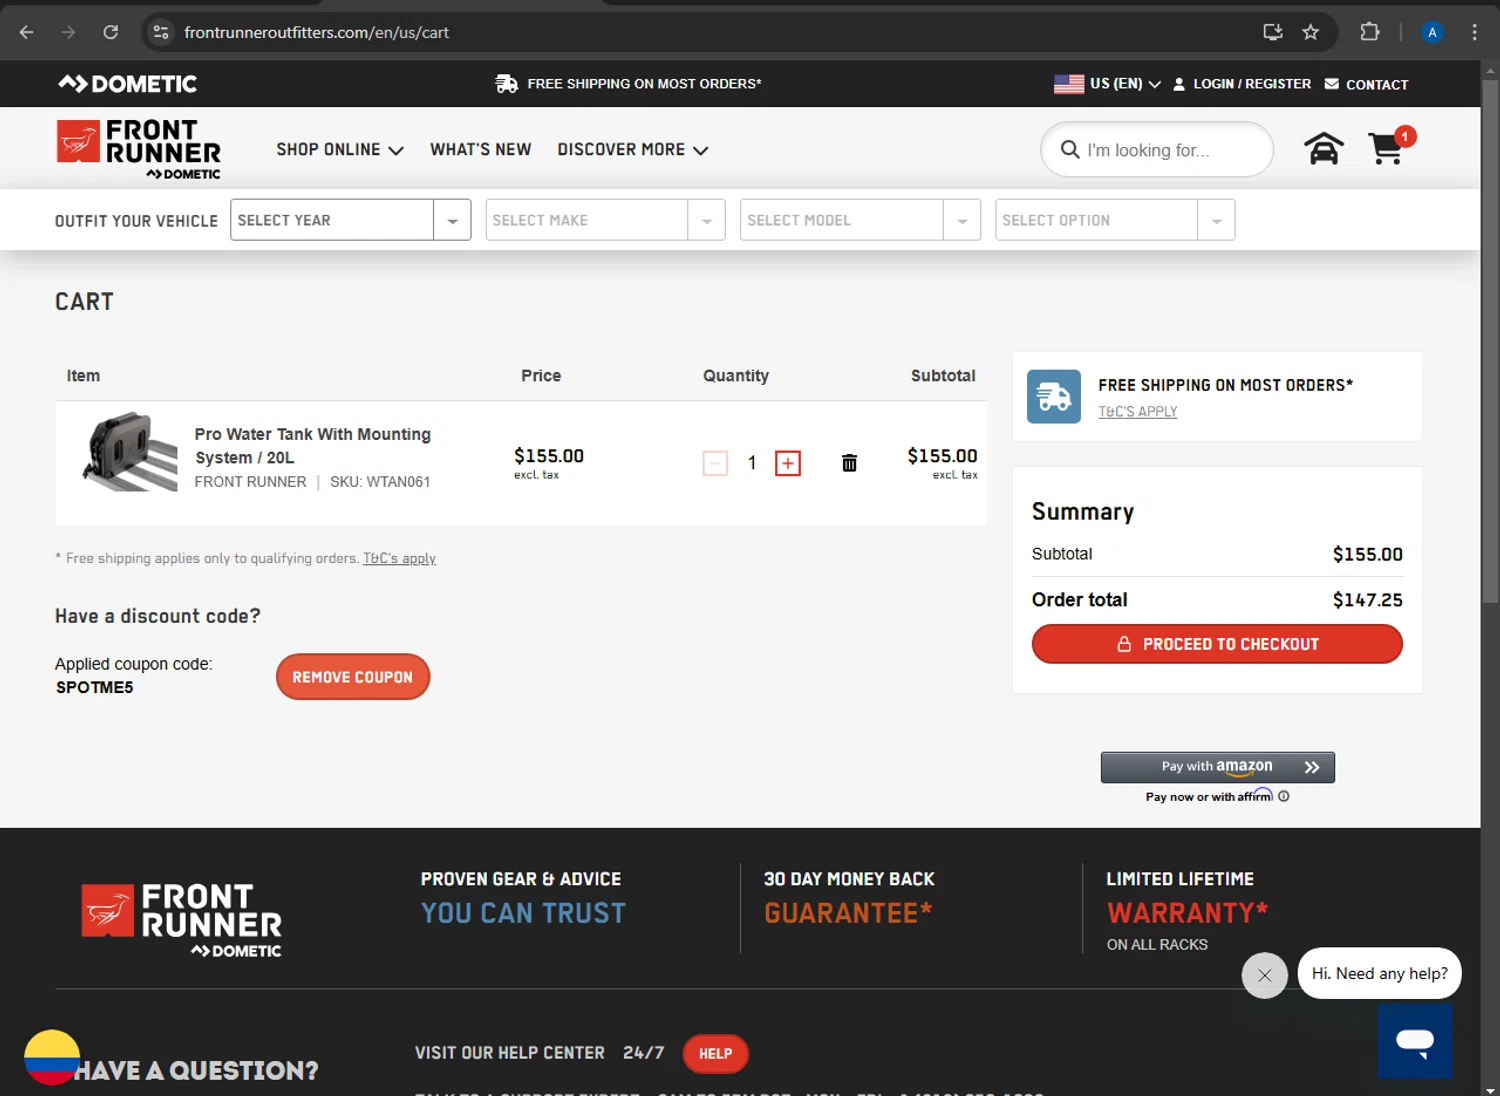The image size is (1500, 1096).
Task: Open the US (EN) region selector
Action: click(1107, 84)
